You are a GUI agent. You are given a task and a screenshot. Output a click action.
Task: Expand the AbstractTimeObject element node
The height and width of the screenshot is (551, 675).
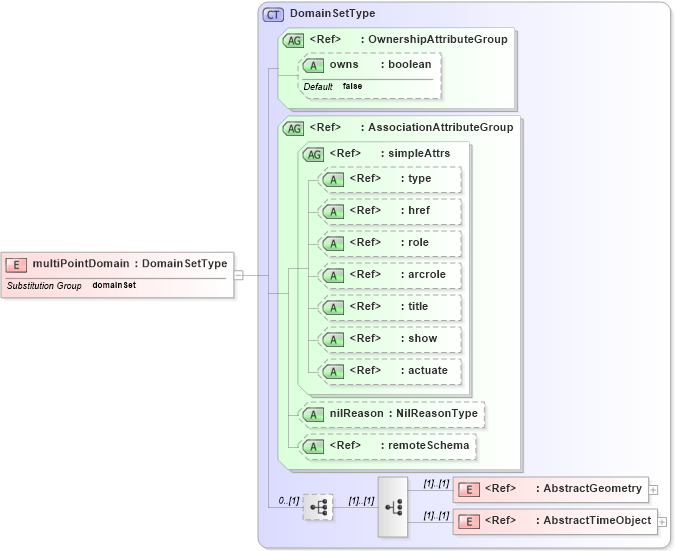[663, 522]
